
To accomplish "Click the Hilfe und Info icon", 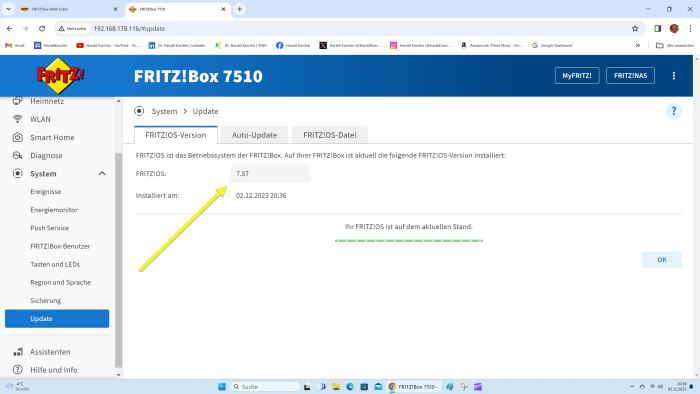I will pos(17,370).
